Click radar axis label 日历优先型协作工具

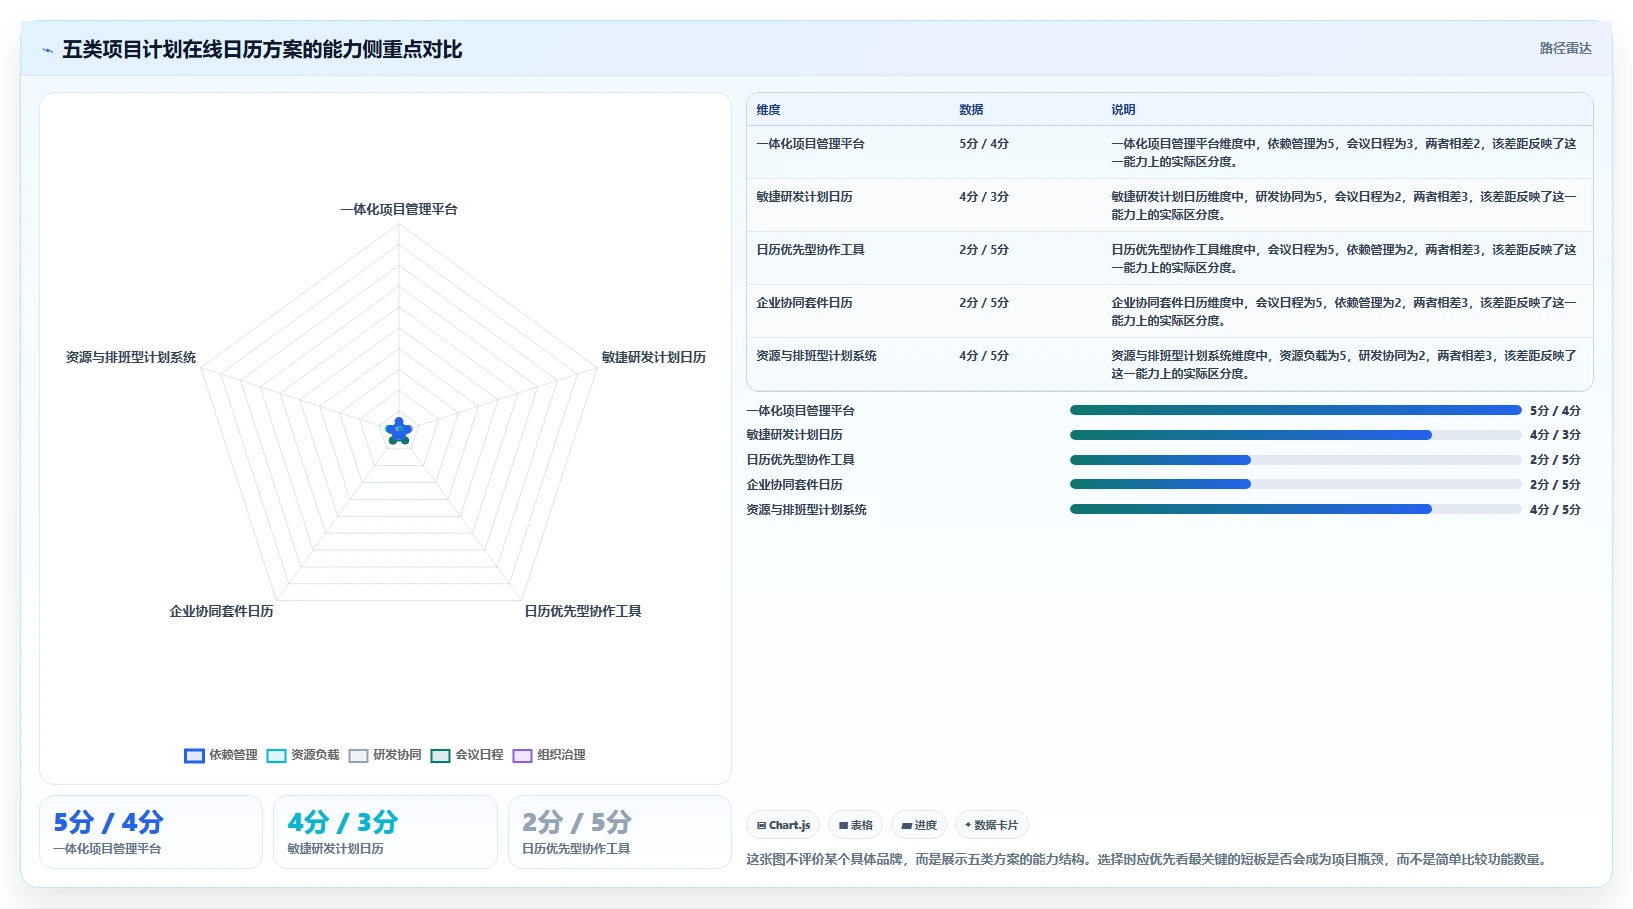pos(583,611)
